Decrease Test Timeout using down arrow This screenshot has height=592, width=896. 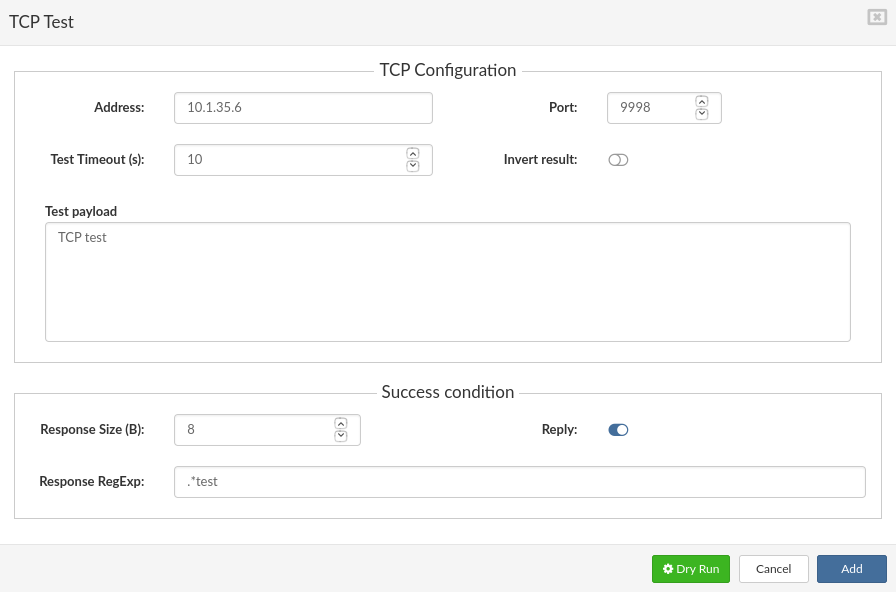point(412,165)
